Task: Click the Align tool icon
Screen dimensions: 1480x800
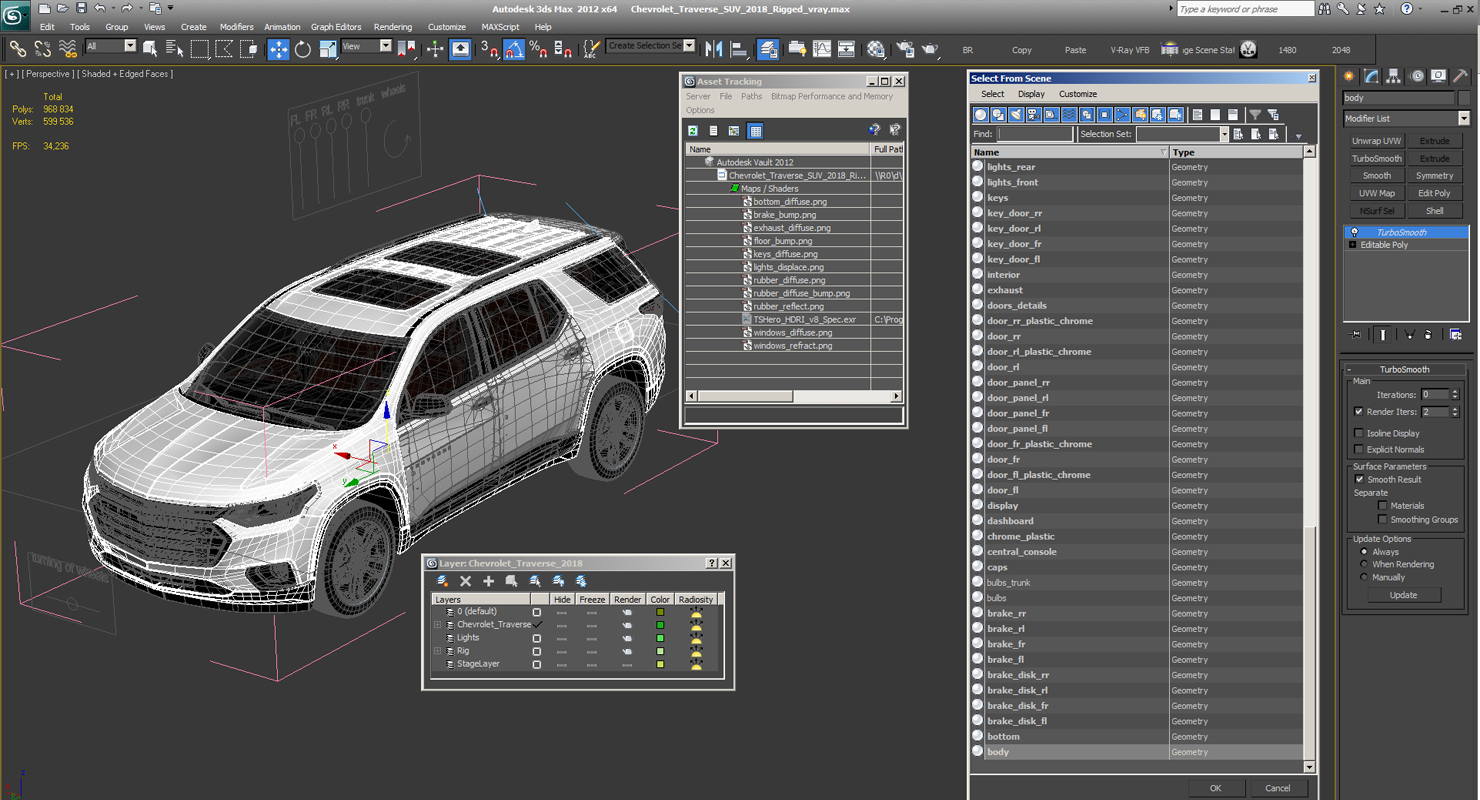Action: pos(739,48)
